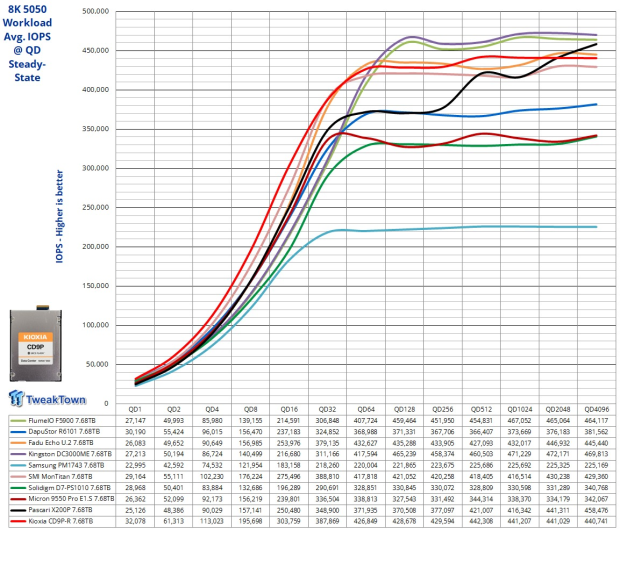Click the DapuStor R6101 legend color line
Viewport: 620px width, 568px height.
tap(18, 432)
